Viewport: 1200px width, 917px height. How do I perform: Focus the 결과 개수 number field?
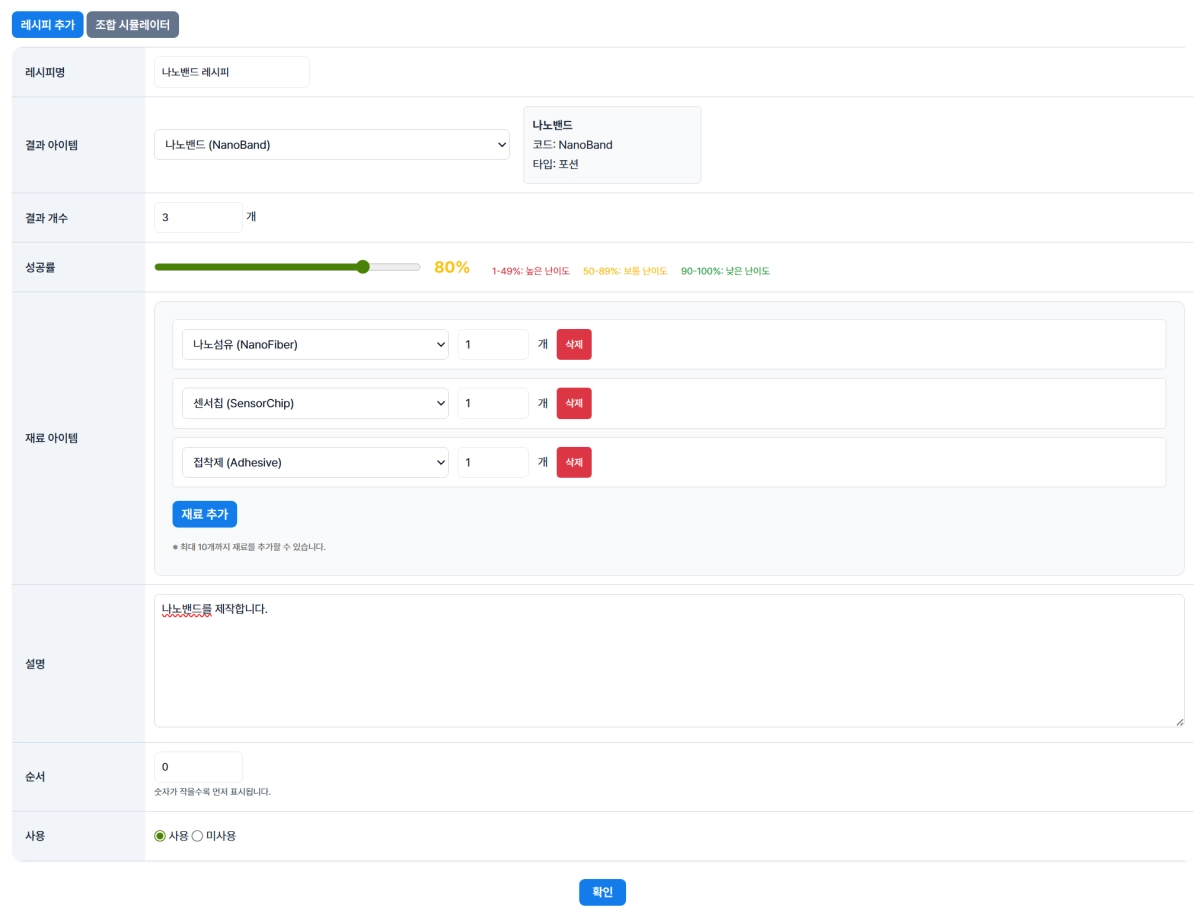[x=198, y=217]
